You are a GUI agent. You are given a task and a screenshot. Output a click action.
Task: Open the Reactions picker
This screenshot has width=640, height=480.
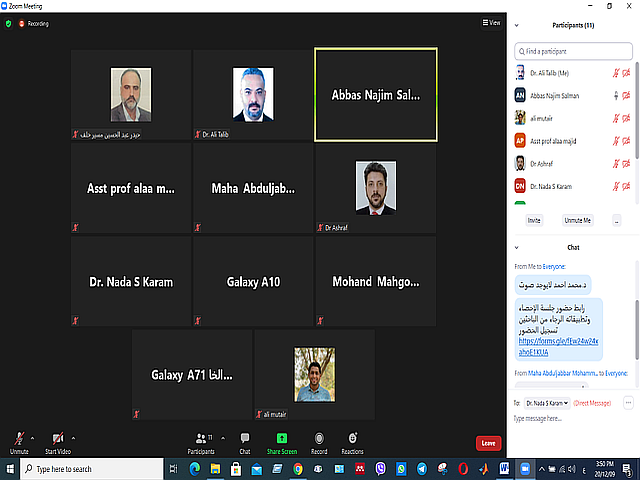353,439
